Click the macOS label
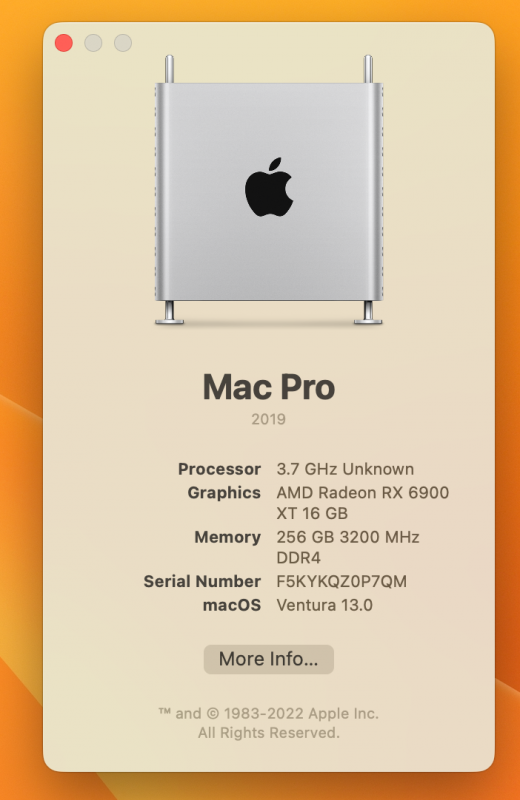 232,605
